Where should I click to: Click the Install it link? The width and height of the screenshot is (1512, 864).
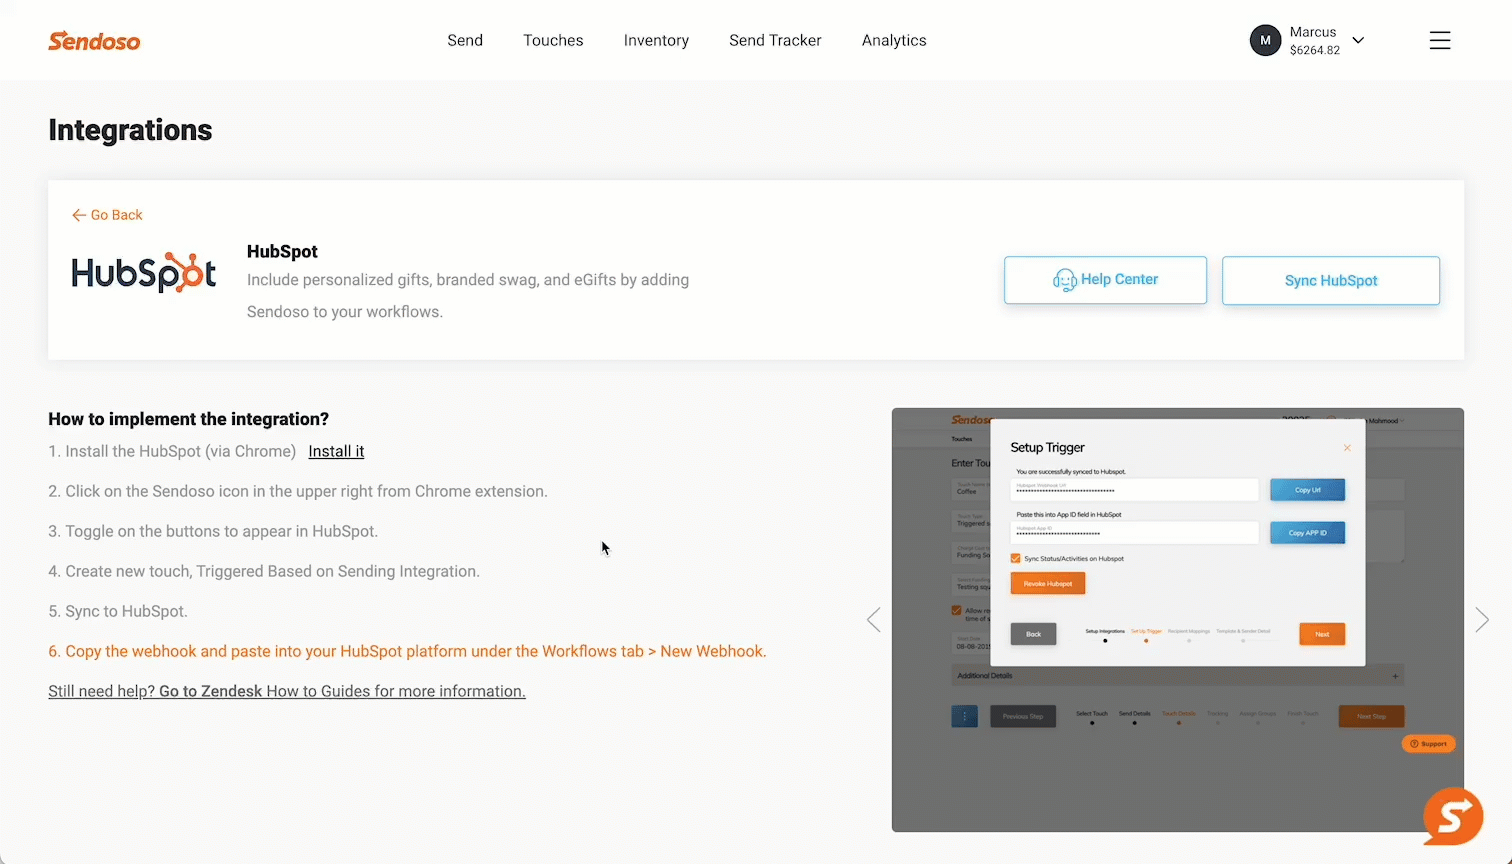click(336, 451)
